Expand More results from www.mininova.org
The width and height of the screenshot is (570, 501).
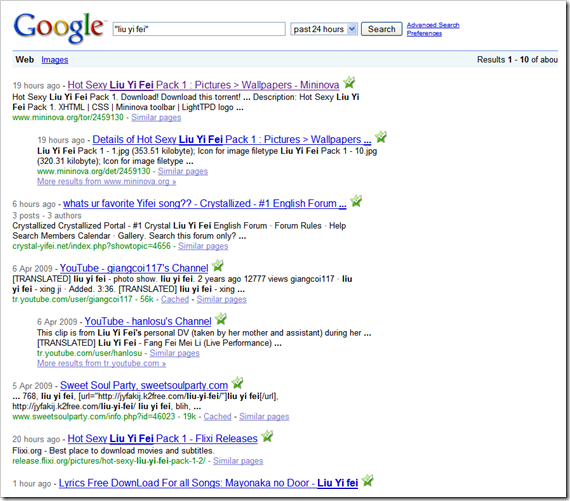point(107,181)
